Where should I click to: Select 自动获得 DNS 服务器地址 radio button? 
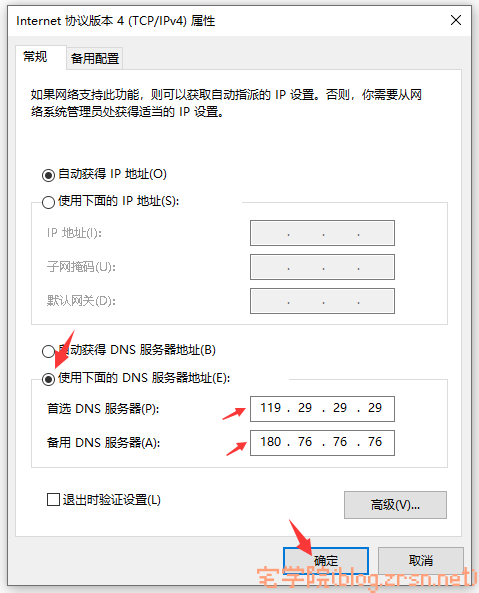click(48, 351)
